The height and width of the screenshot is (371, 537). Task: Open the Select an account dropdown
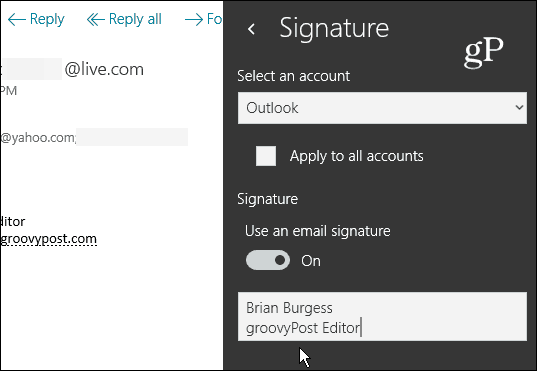click(x=382, y=108)
